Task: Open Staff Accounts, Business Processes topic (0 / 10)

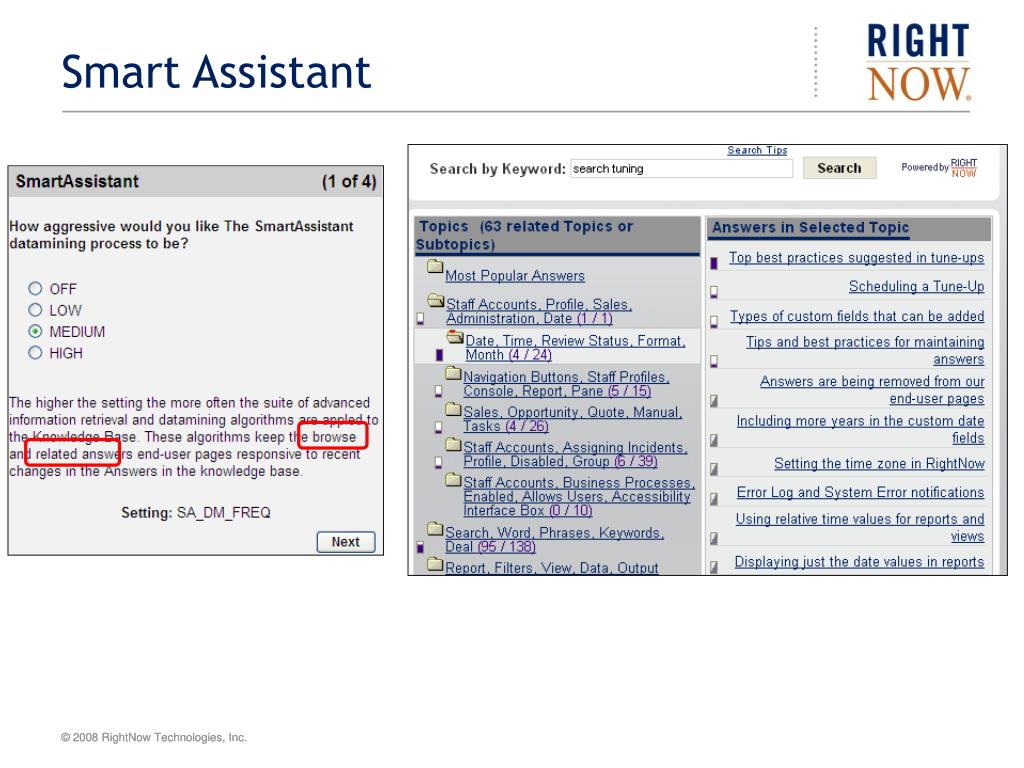Action: click(x=579, y=496)
